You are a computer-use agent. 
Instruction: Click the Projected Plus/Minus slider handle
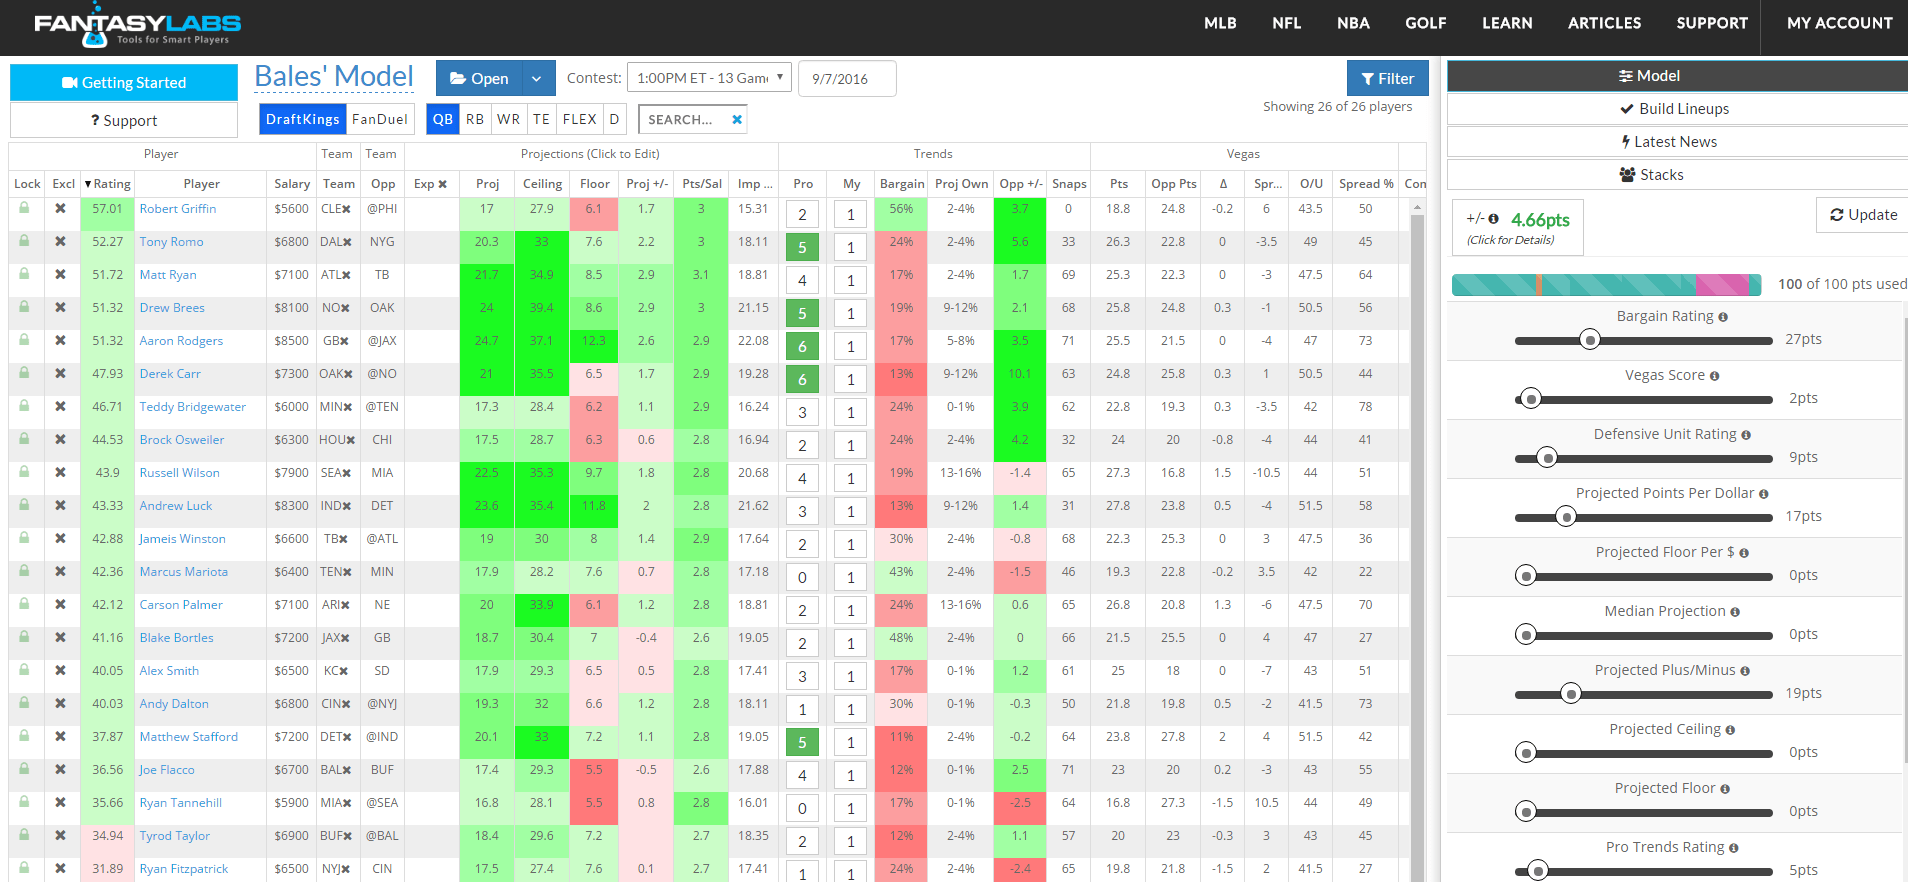[x=1571, y=694]
